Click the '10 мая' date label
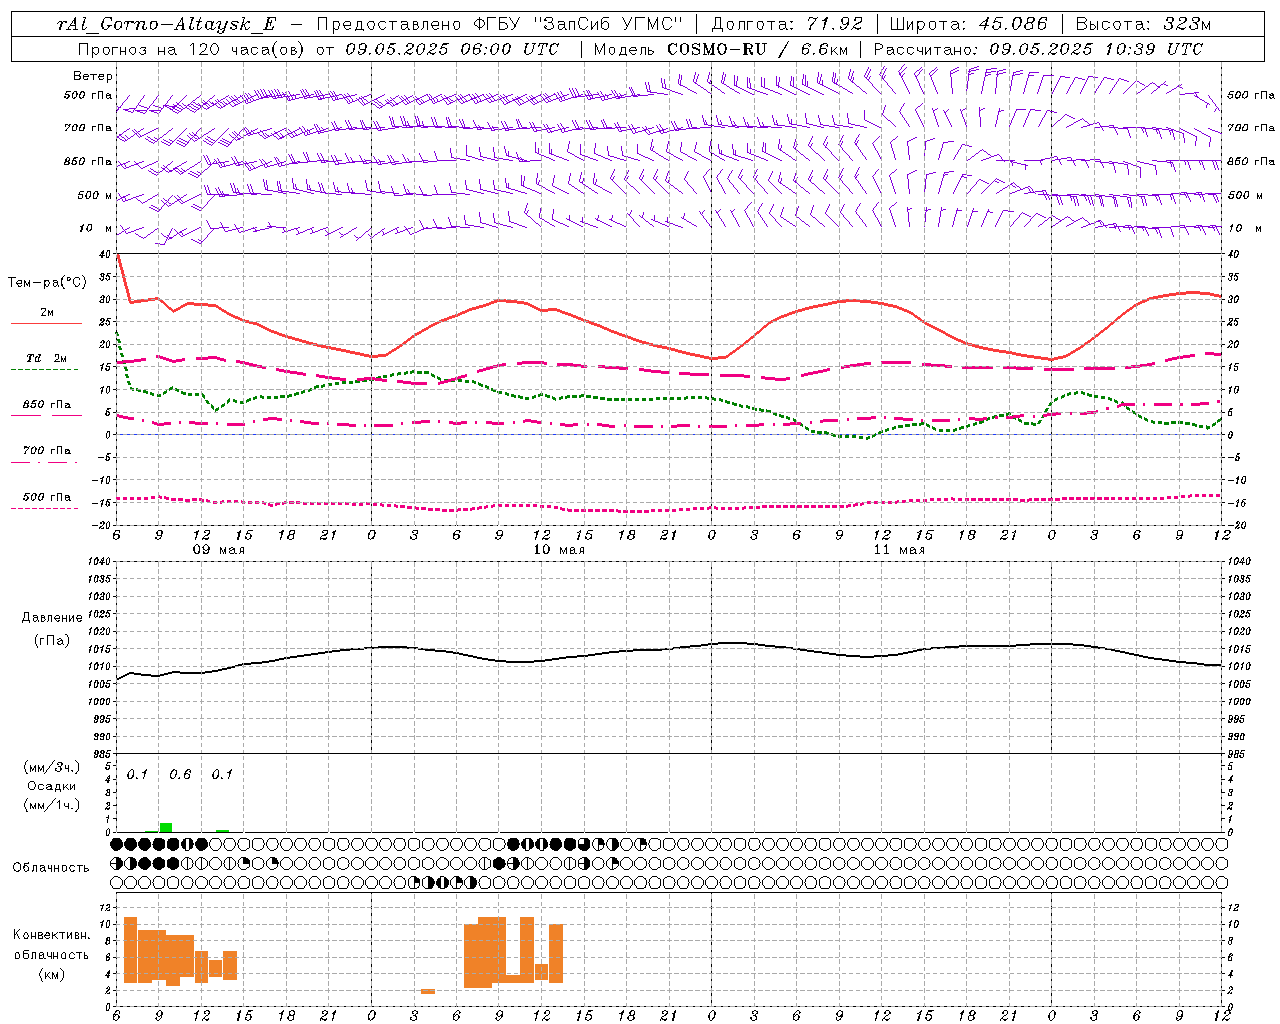The height and width of the screenshot is (1024, 1280). (559, 550)
